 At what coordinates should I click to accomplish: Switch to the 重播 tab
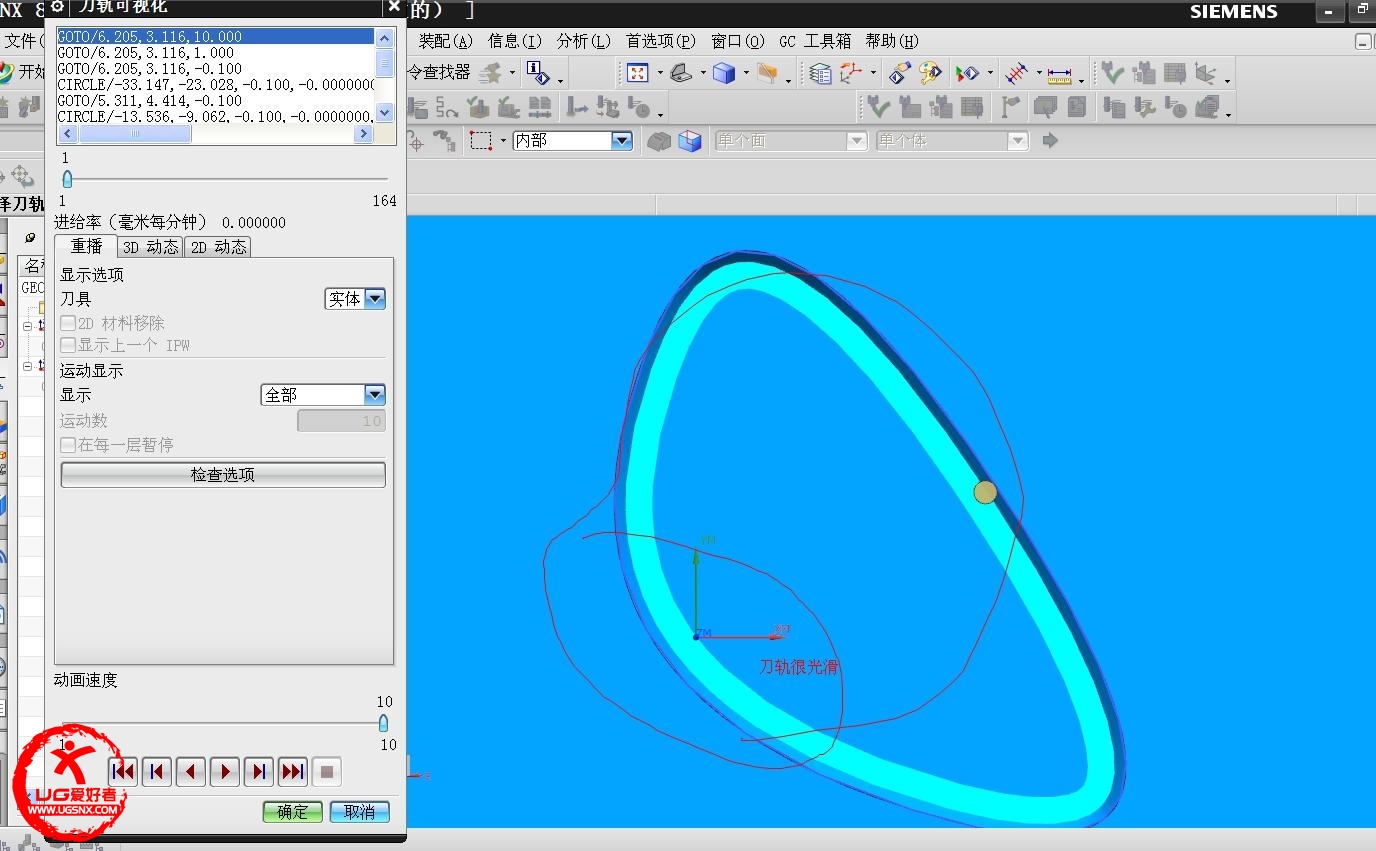pyautogui.click(x=87, y=246)
